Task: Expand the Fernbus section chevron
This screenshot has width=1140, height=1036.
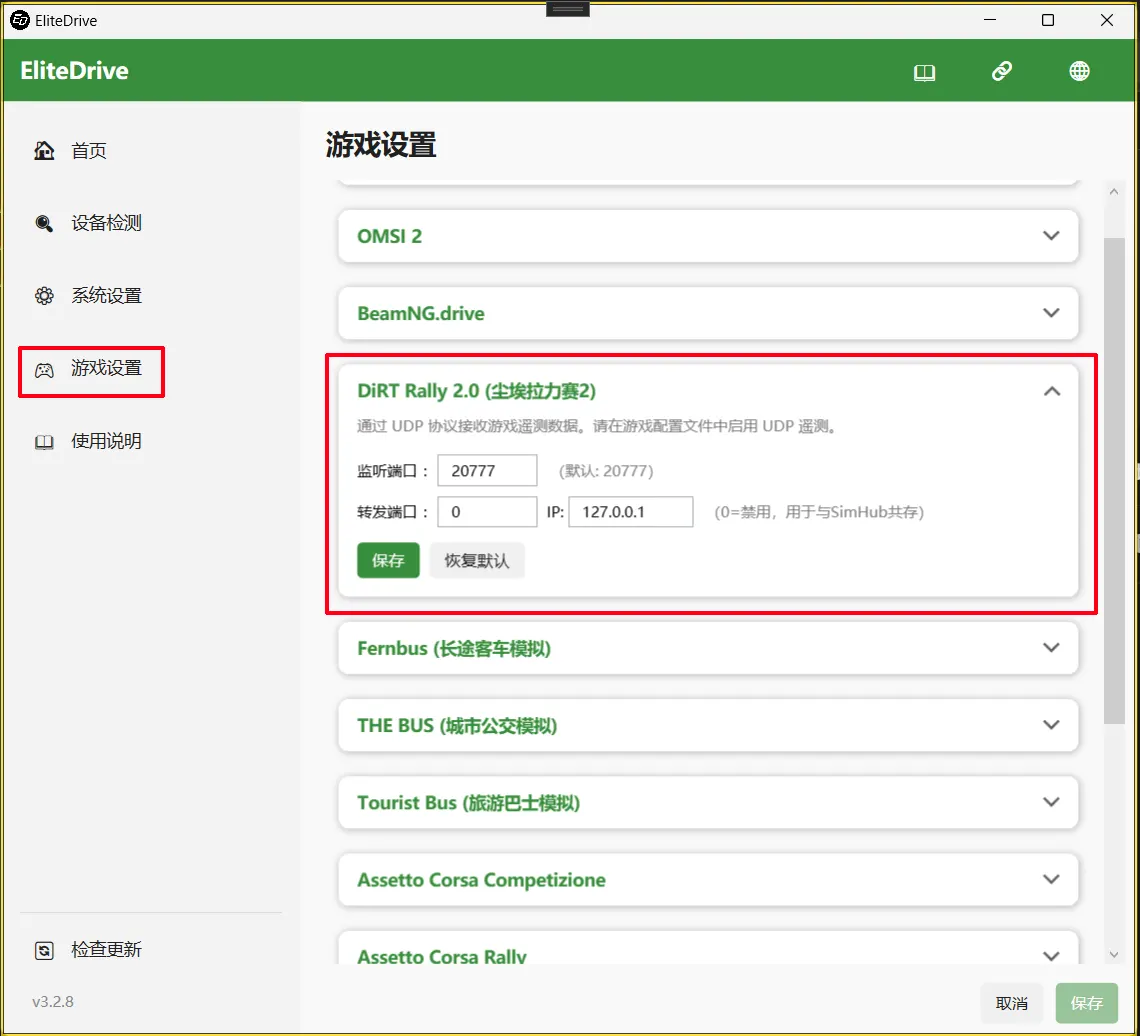Action: click(1051, 648)
